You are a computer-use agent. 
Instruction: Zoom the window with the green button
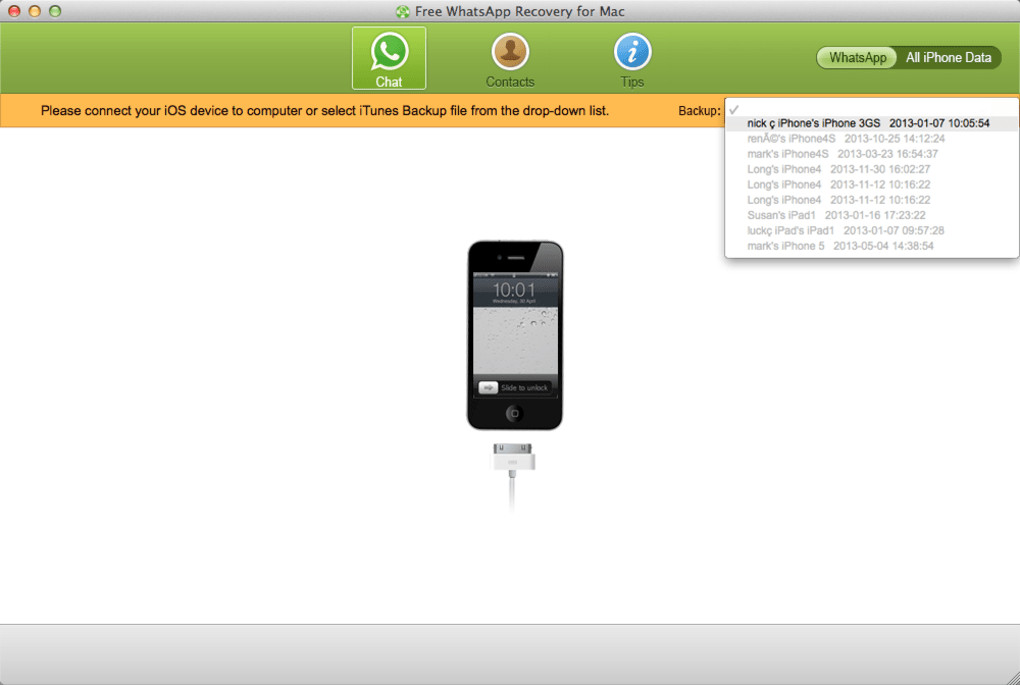pos(55,11)
